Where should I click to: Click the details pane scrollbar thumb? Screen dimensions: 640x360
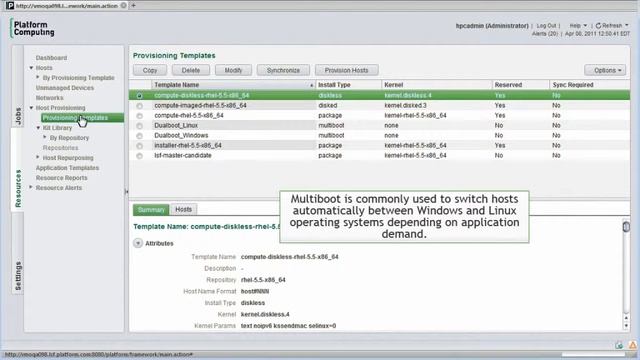click(x=626, y=227)
